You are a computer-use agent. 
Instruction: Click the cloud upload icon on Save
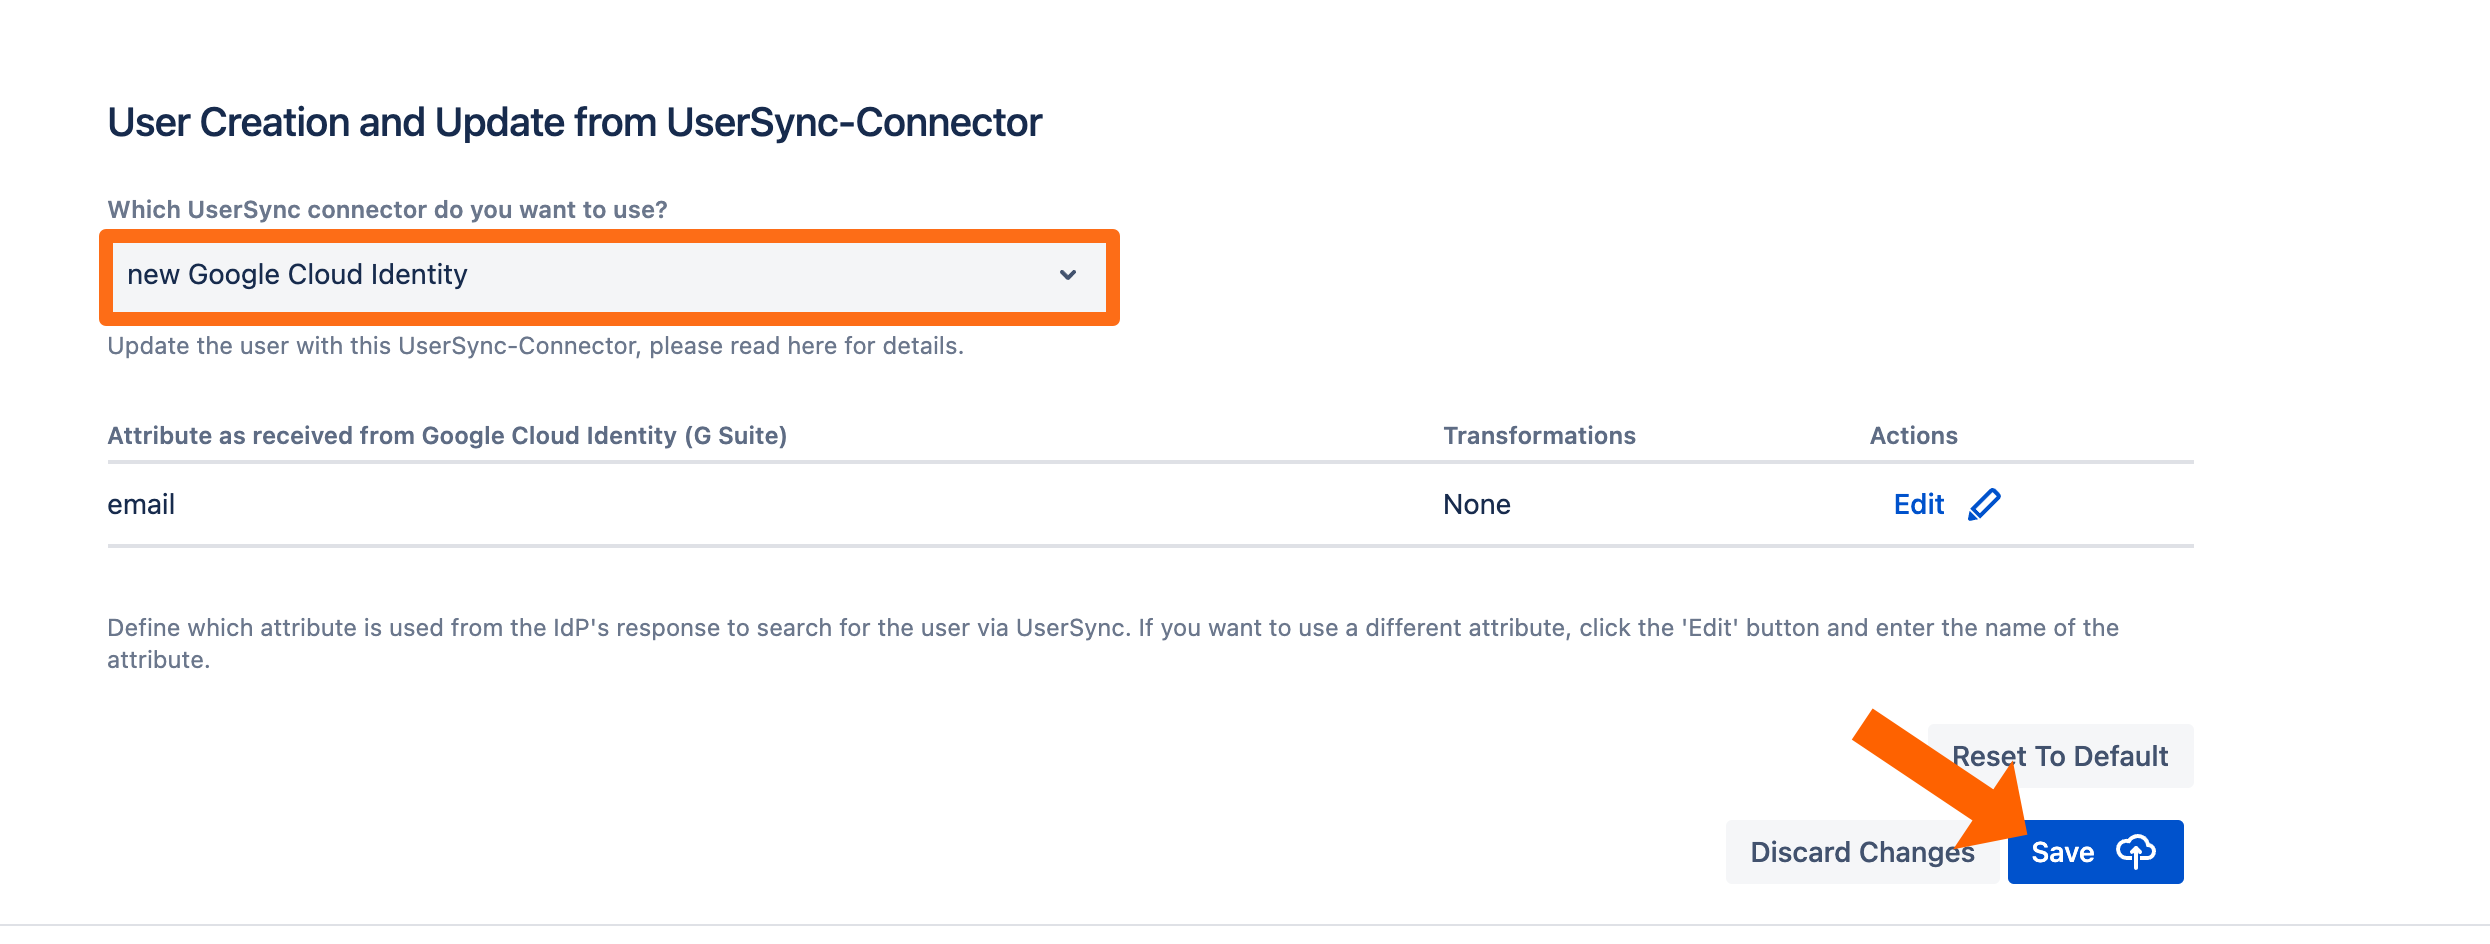point(2135,852)
